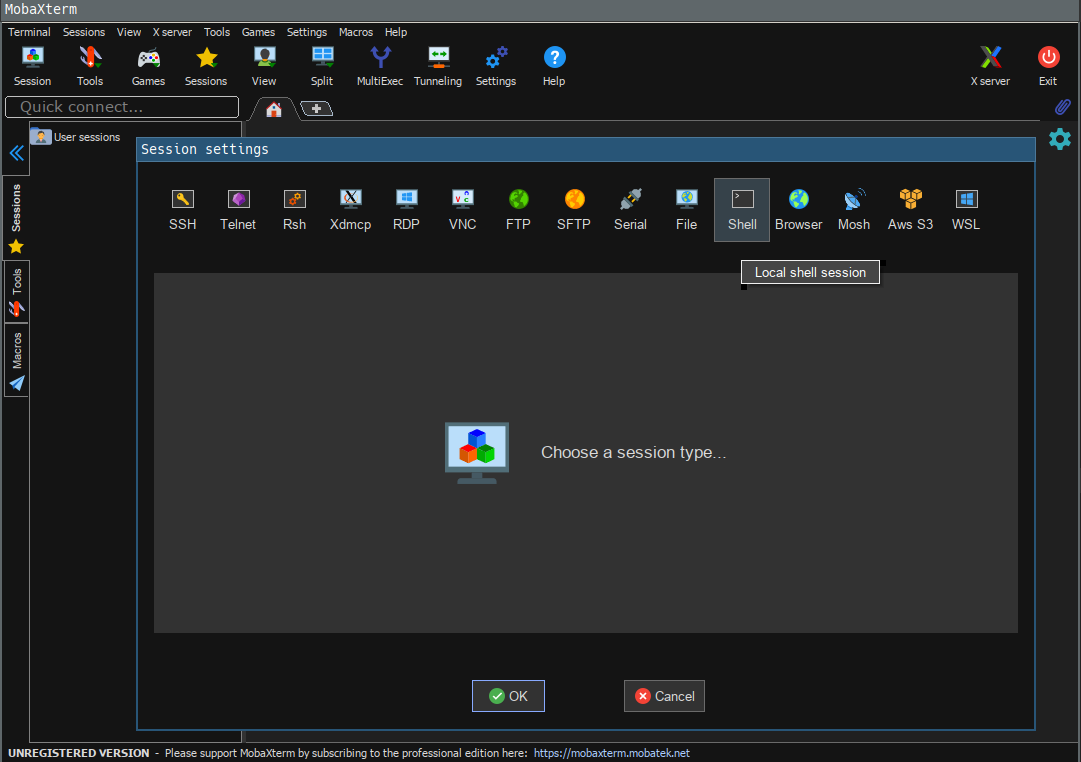Open the Games menu in menu bar
This screenshot has width=1081, height=762.
(258, 32)
